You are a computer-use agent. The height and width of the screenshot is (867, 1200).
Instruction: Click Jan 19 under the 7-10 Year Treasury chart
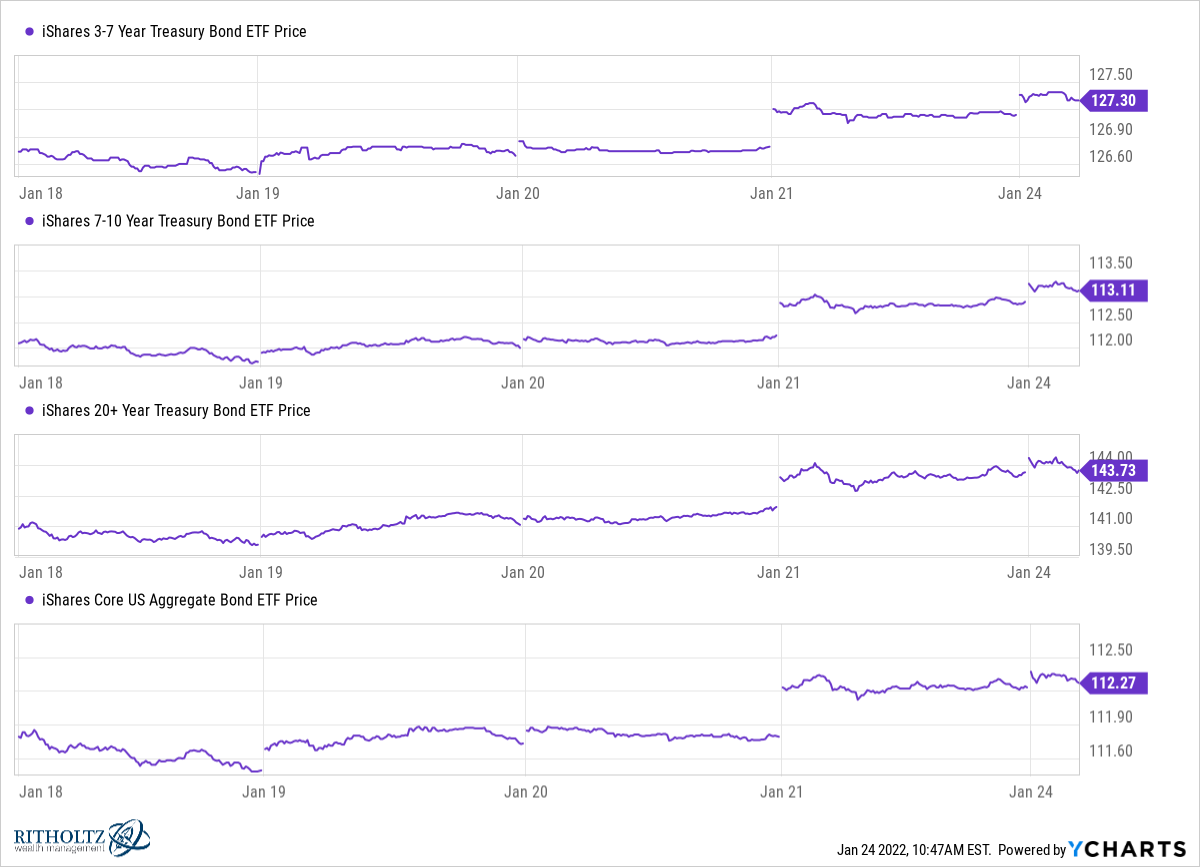[x=261, y=383]
